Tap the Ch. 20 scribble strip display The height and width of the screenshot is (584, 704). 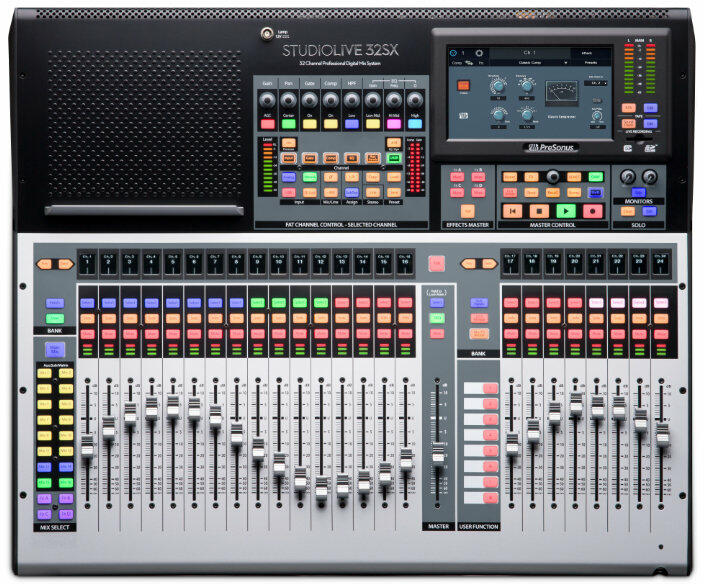(x=574, y=263)
